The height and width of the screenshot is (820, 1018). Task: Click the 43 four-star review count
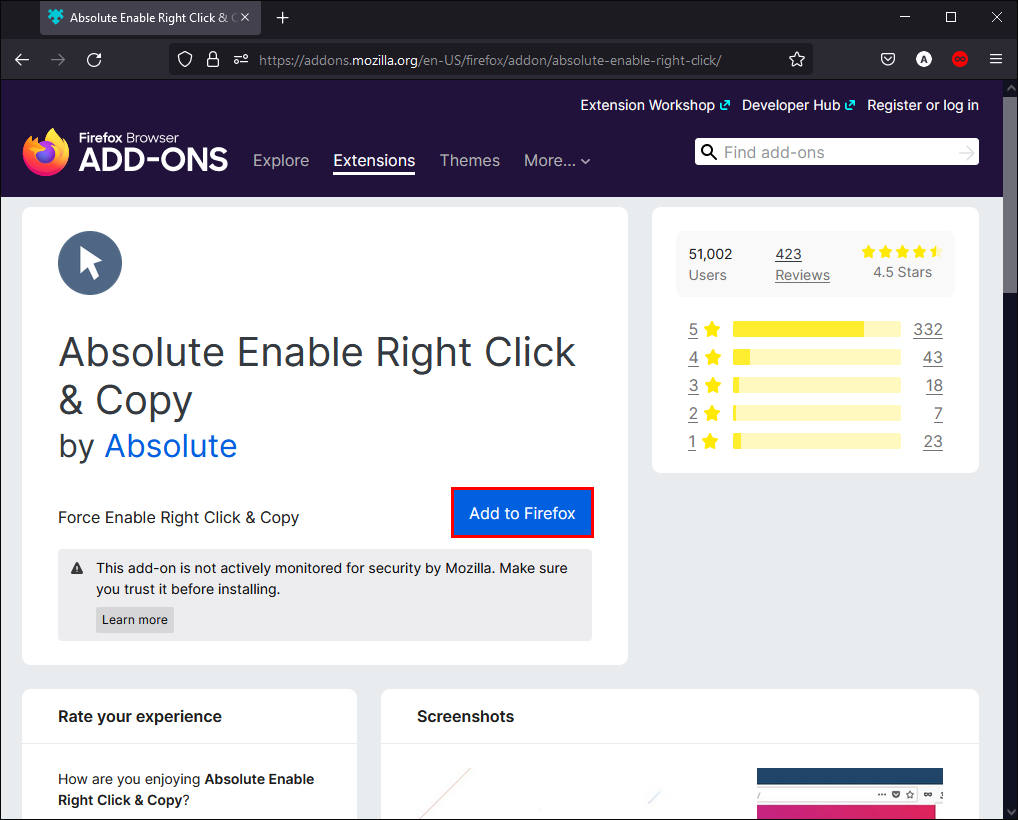click(933, 357)
